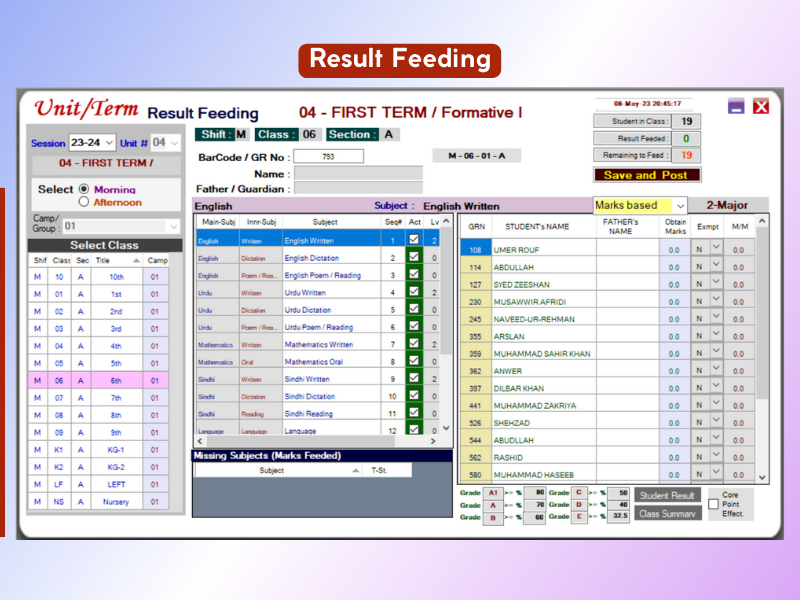The image size is (800, 600).
Task: Enable the Core Point Effect checkbox
Action: (713, 504)
